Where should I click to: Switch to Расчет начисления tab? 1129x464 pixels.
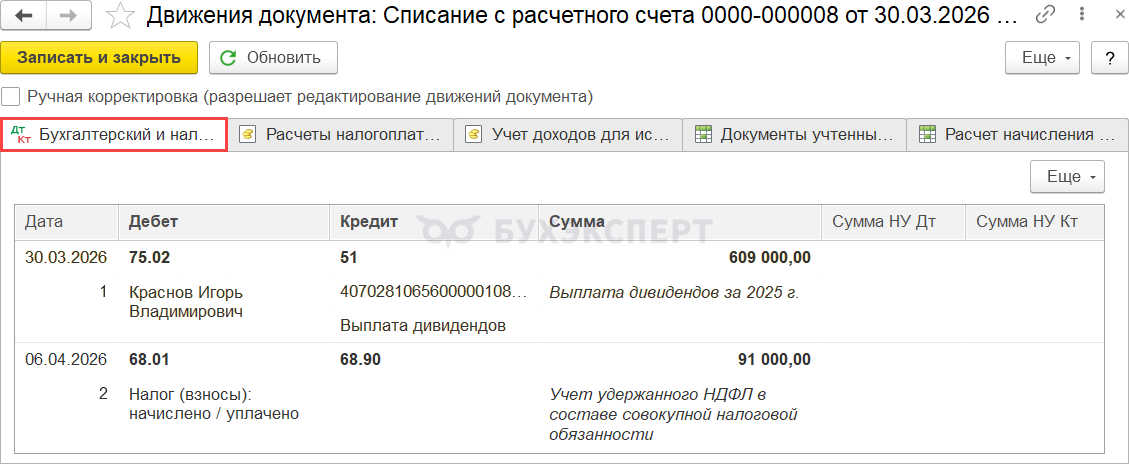(1017, 134)
